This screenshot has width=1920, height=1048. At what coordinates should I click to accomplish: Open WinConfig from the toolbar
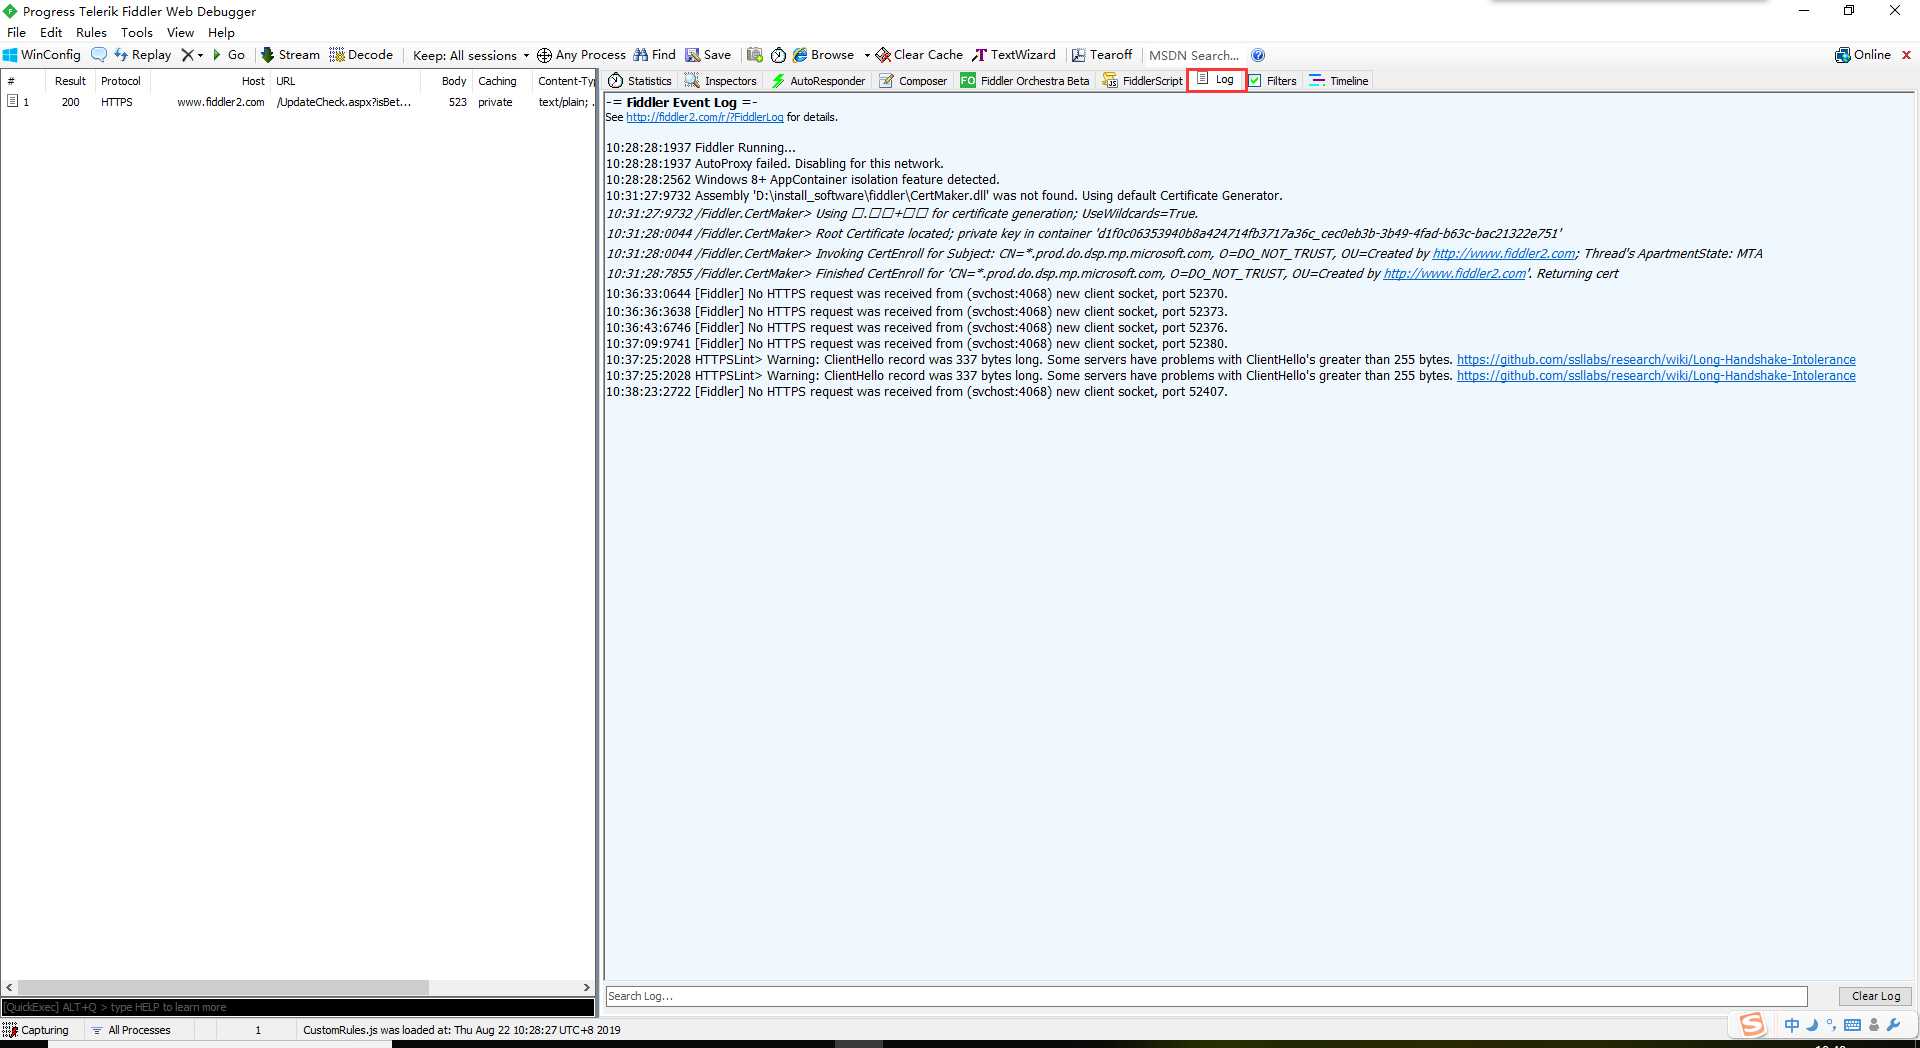(x=42, y=55)
